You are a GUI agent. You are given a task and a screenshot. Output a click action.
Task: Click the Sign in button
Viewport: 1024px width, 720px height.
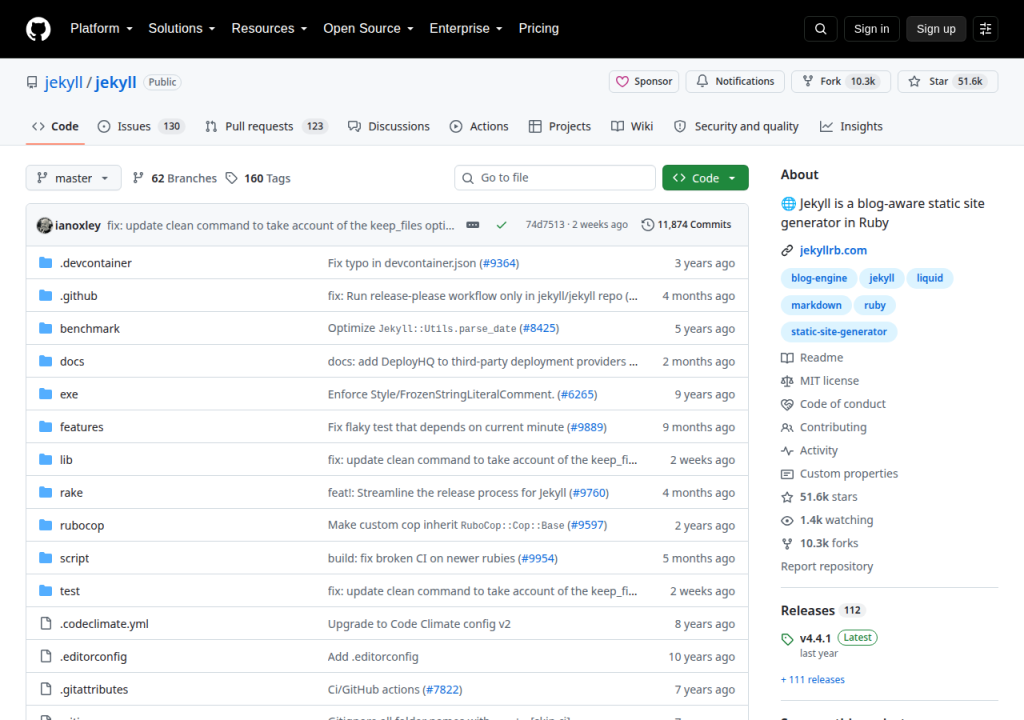pyautogui.click(x=871, y=29)
